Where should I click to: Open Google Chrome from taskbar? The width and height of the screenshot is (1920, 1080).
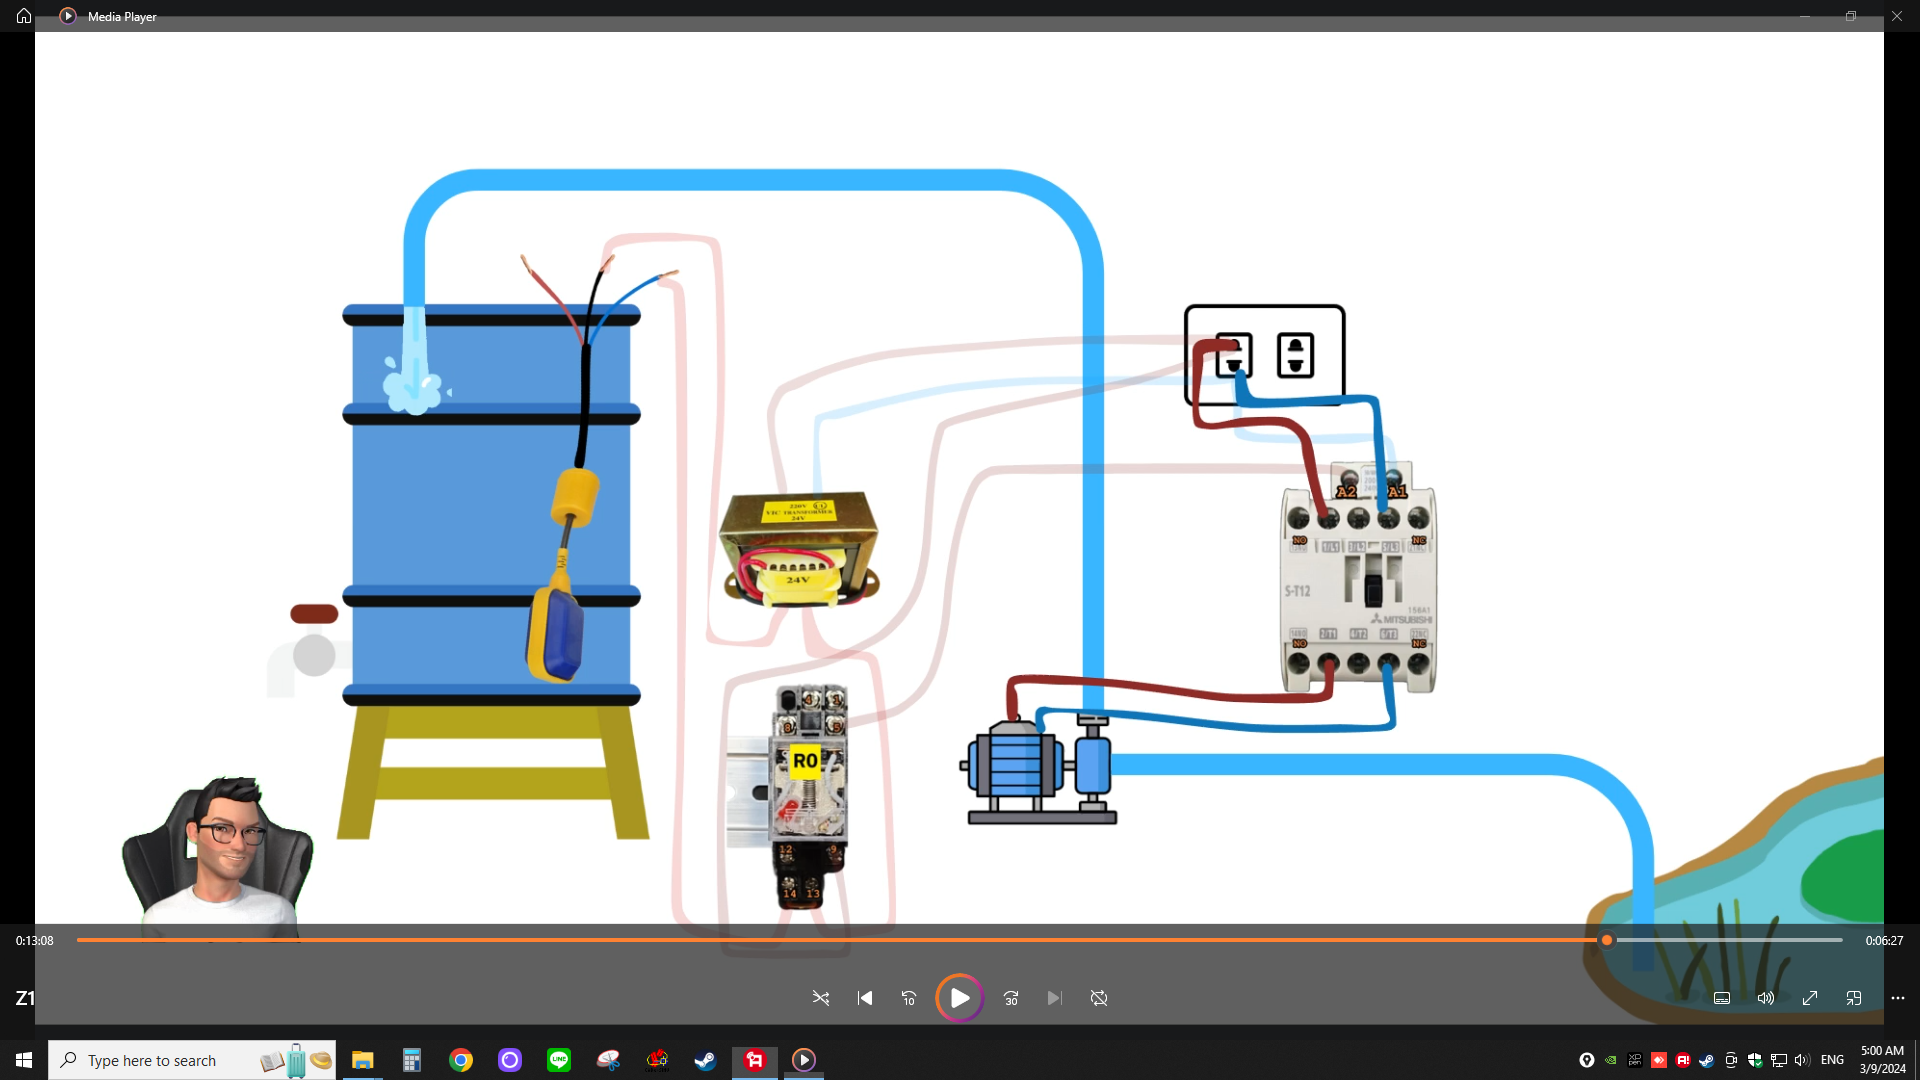point(461,1060)
